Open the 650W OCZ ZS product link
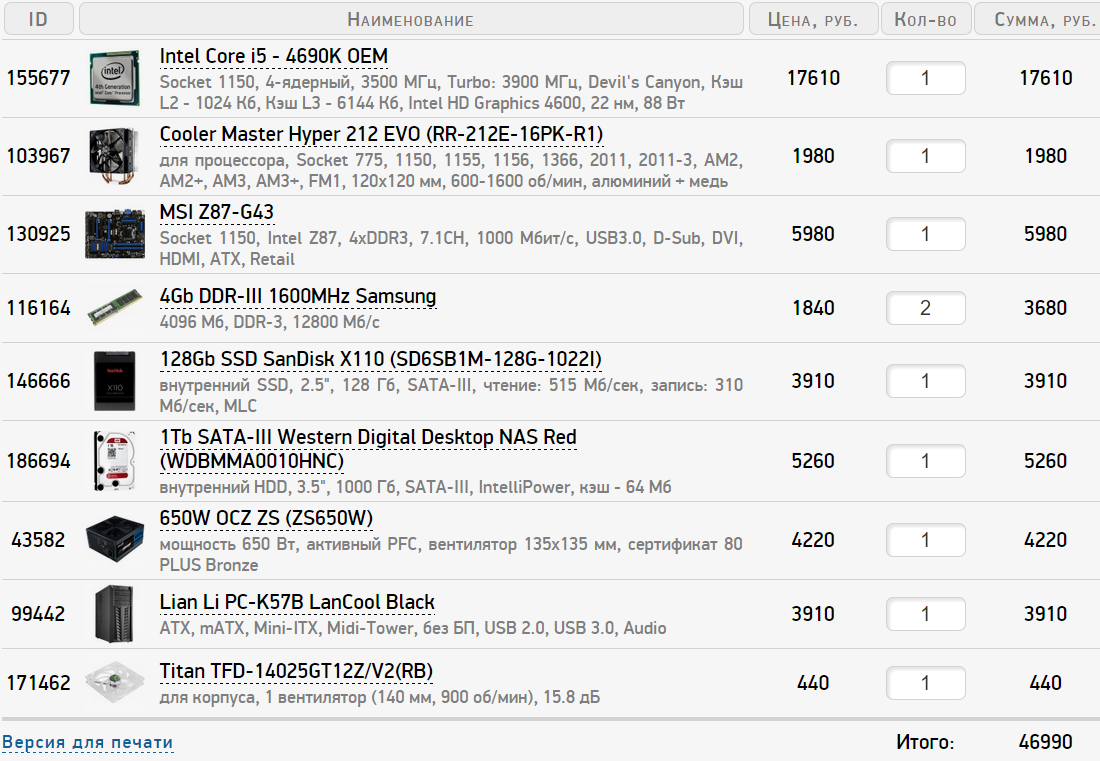This screenshot has width=1100, height=761. pyautogui.click(x=266, y=518)
